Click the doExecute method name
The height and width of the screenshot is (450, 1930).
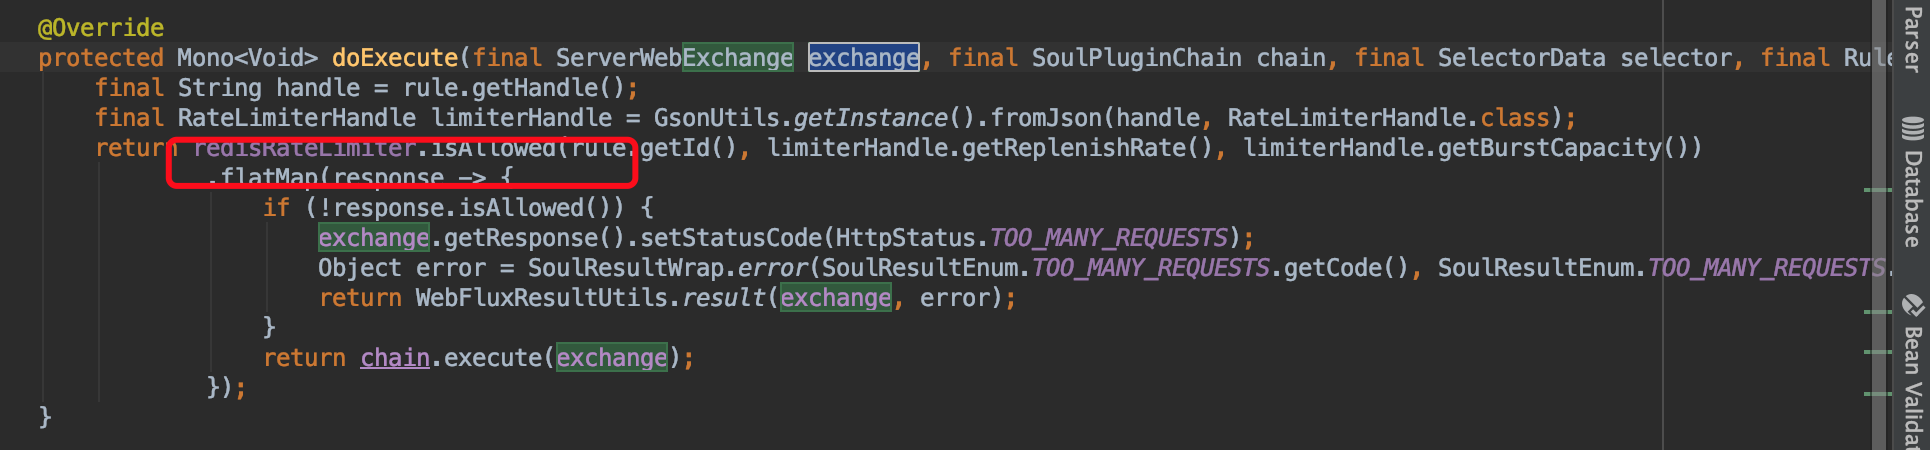(395, 58)
